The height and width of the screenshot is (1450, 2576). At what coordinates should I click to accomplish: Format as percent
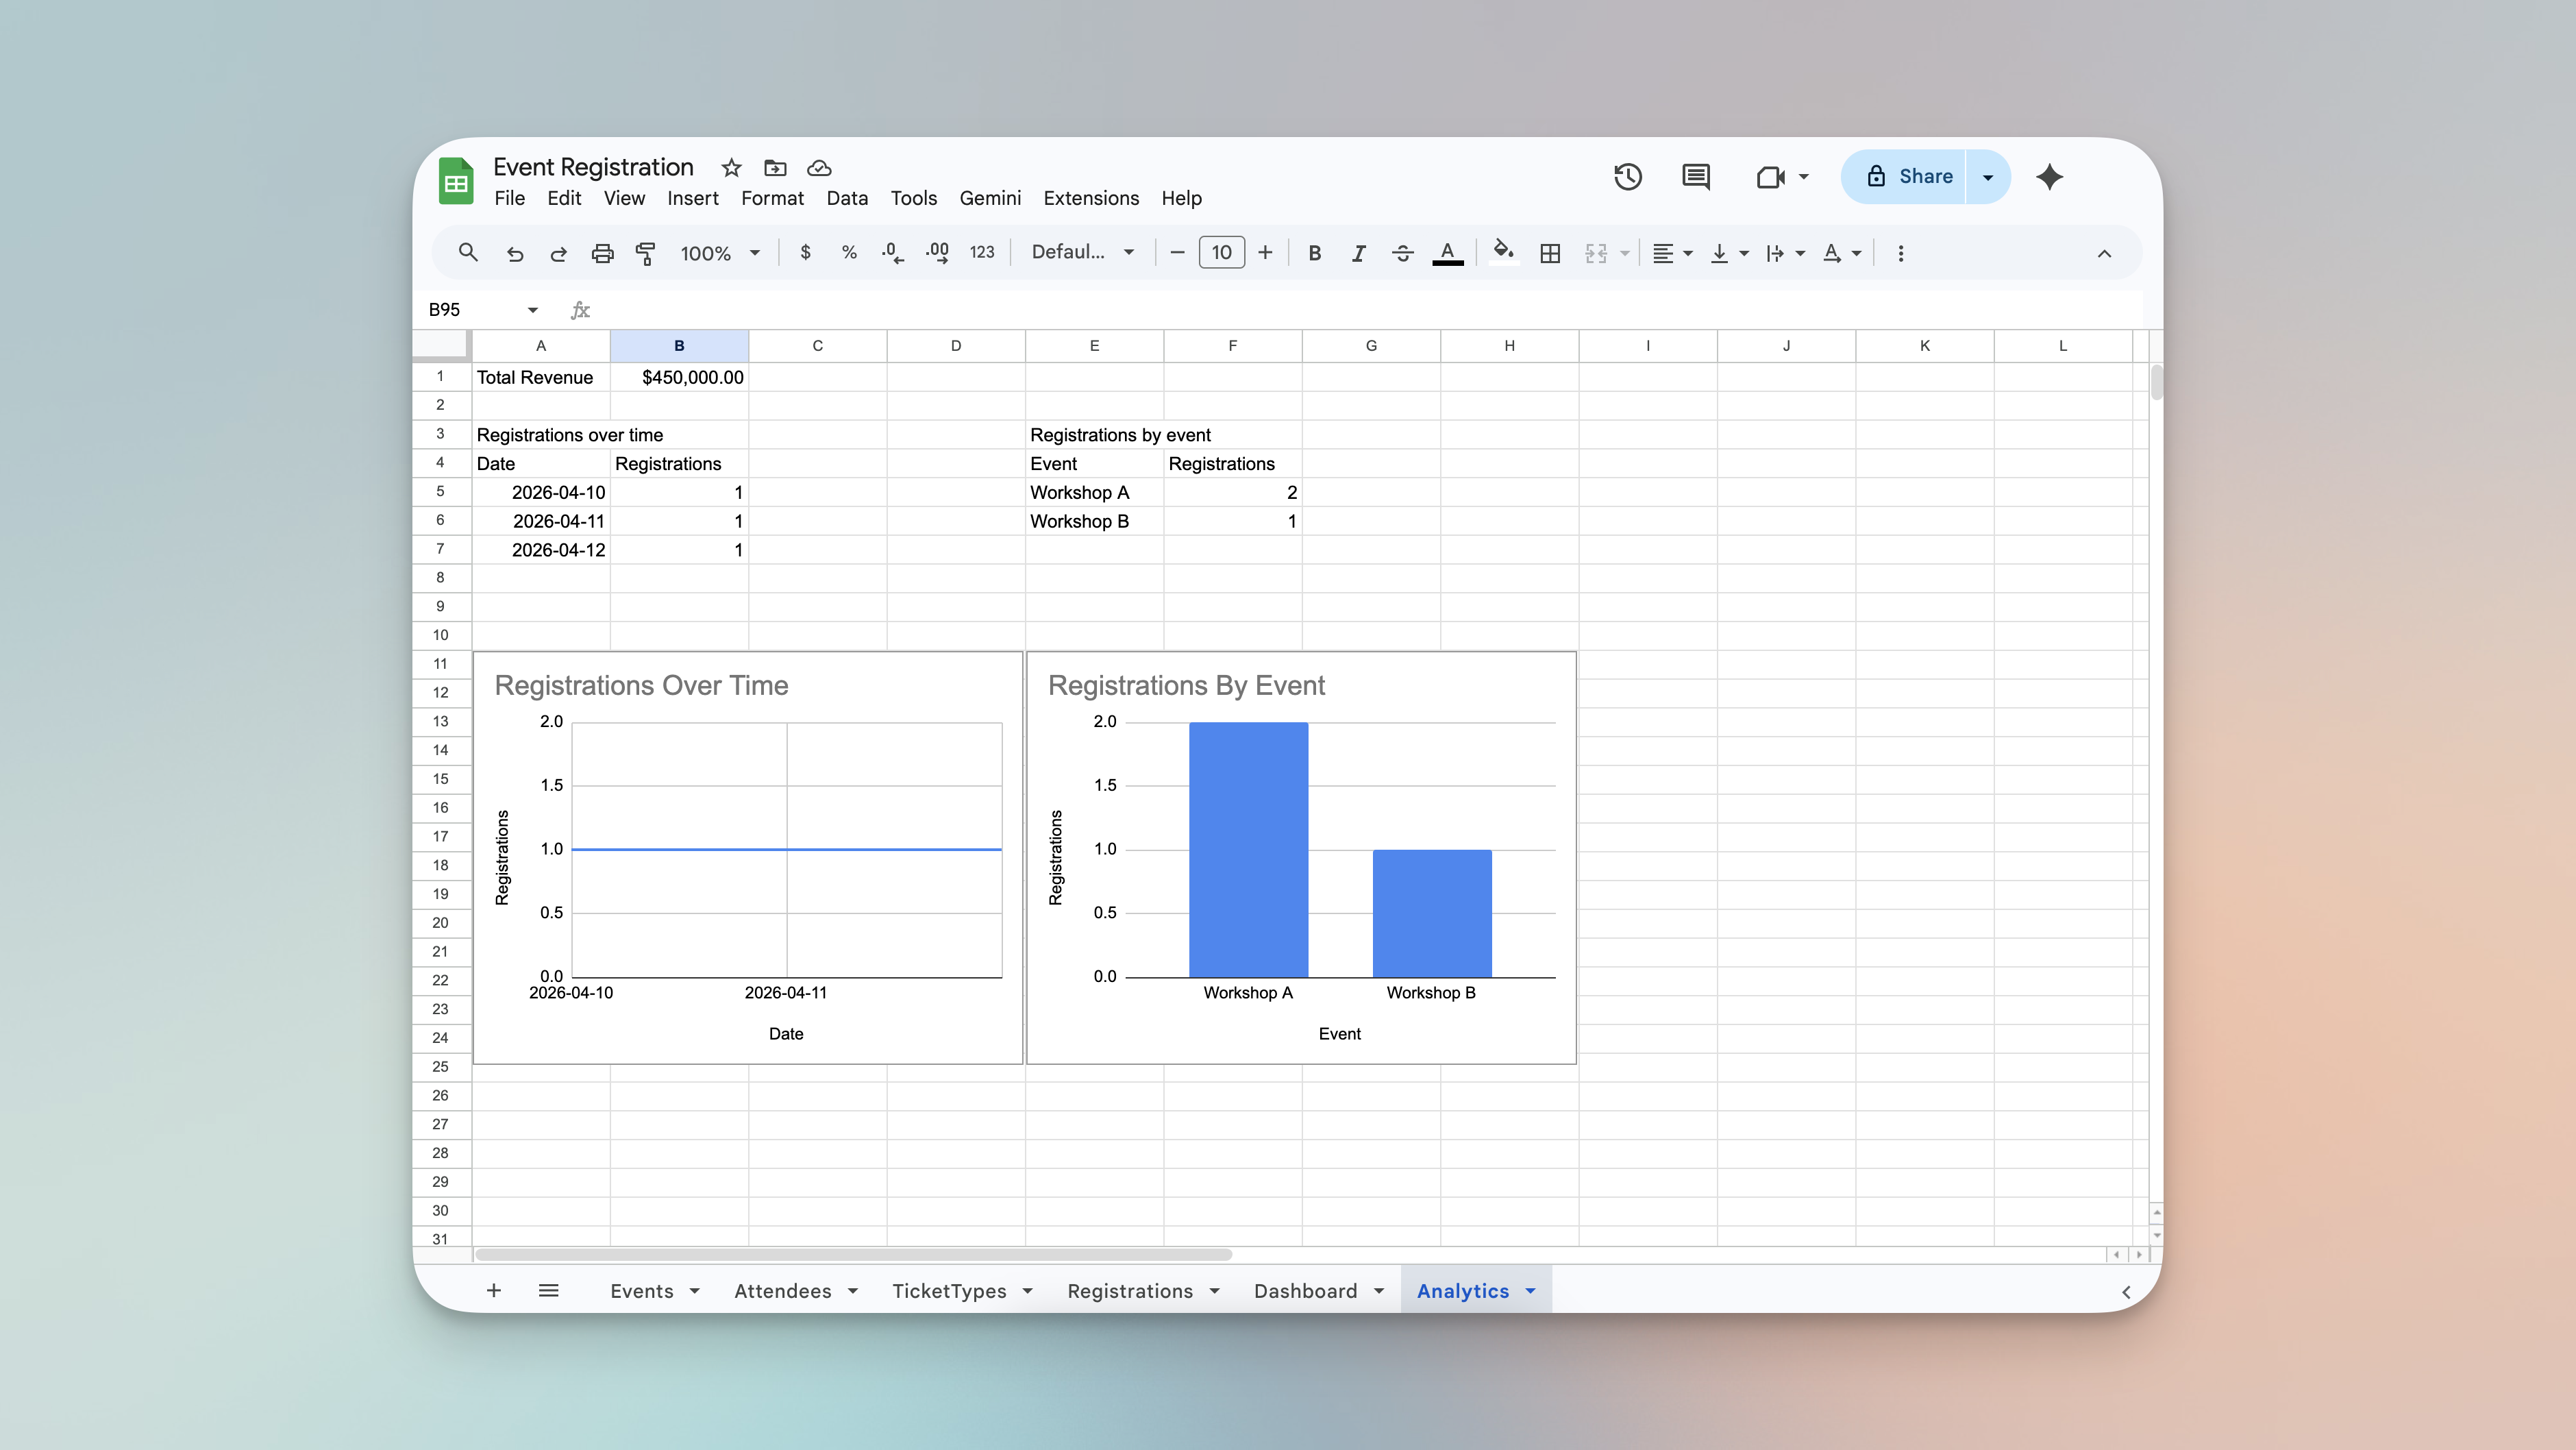pyautogui.click(x=849, y=253)
